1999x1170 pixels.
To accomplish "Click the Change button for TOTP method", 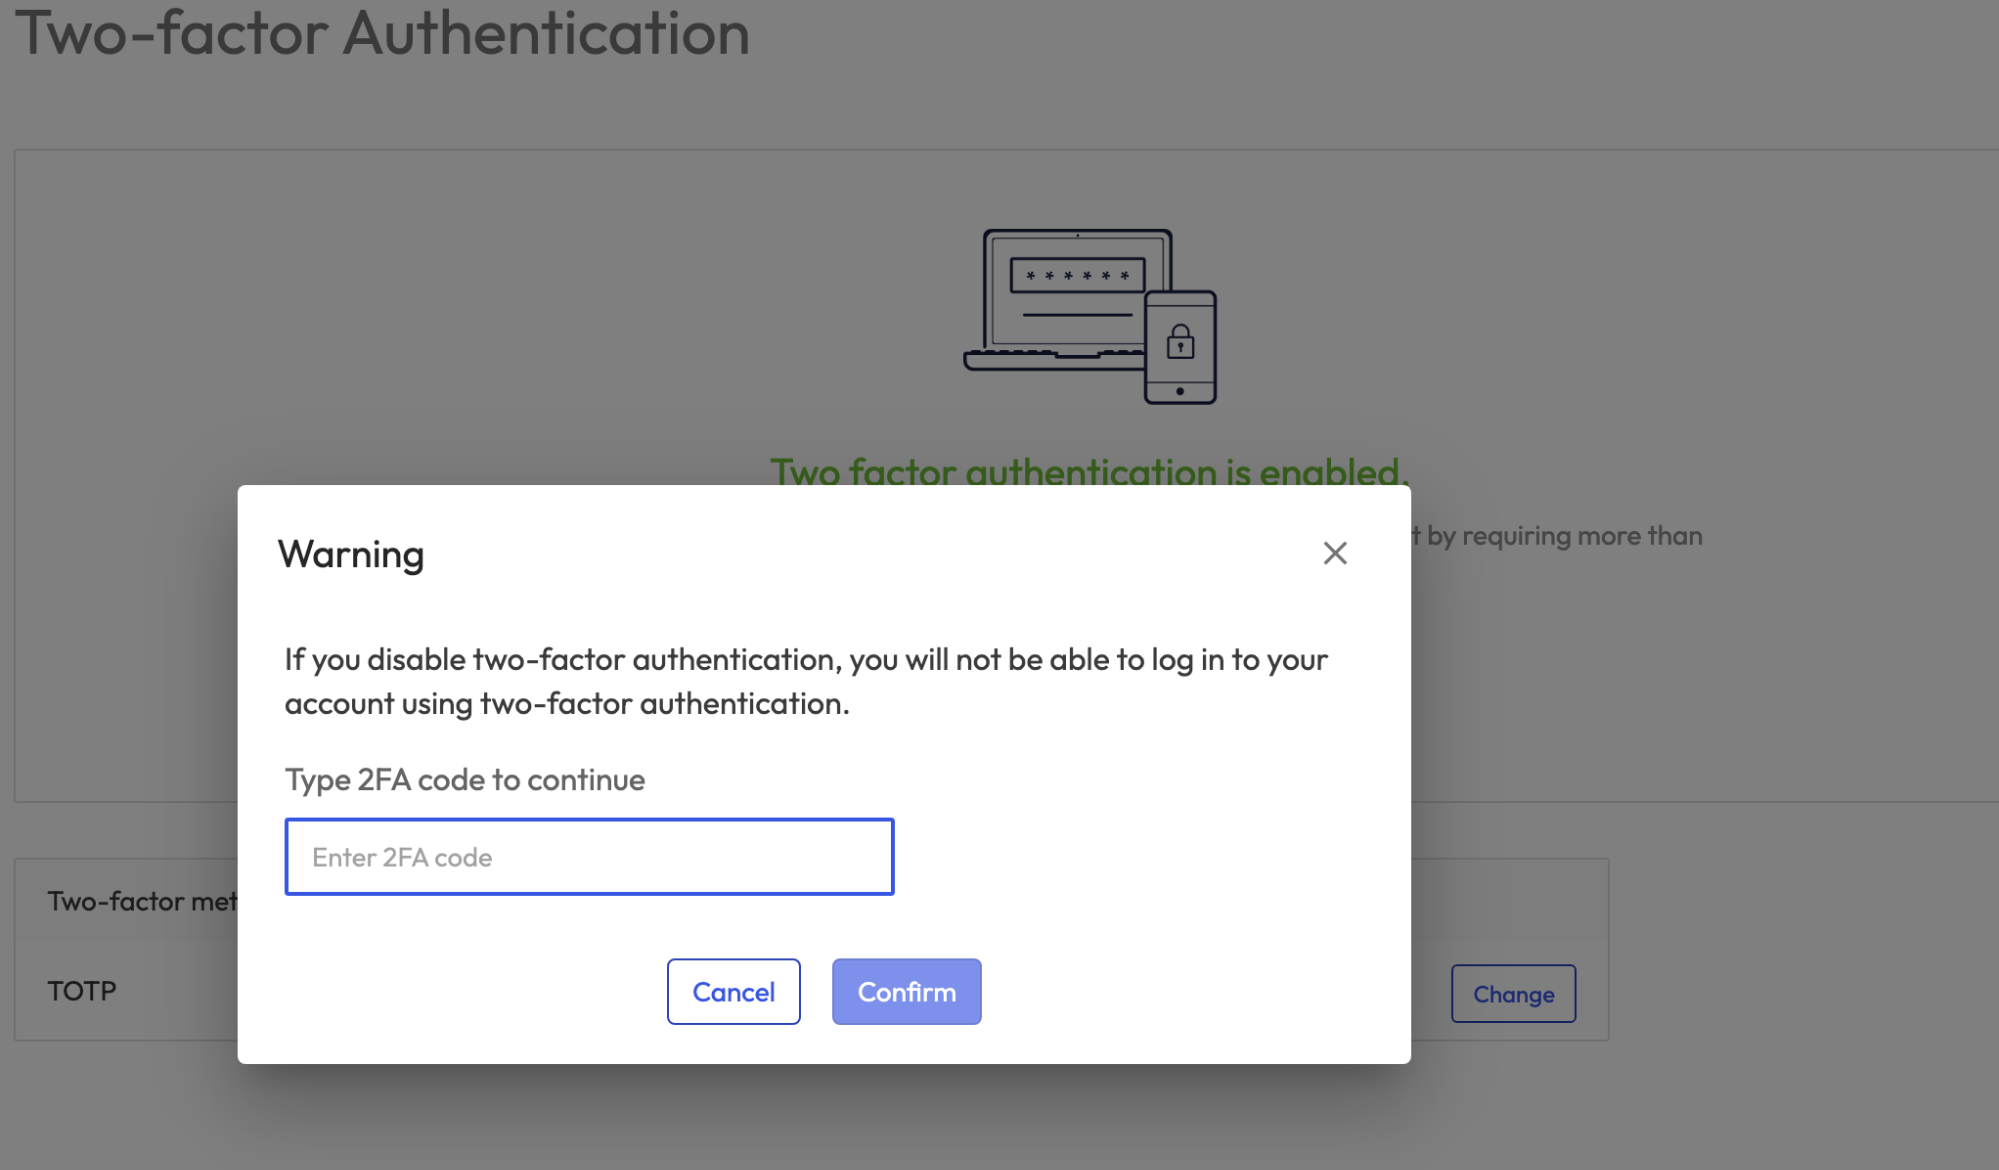I will pos(1513,994).
